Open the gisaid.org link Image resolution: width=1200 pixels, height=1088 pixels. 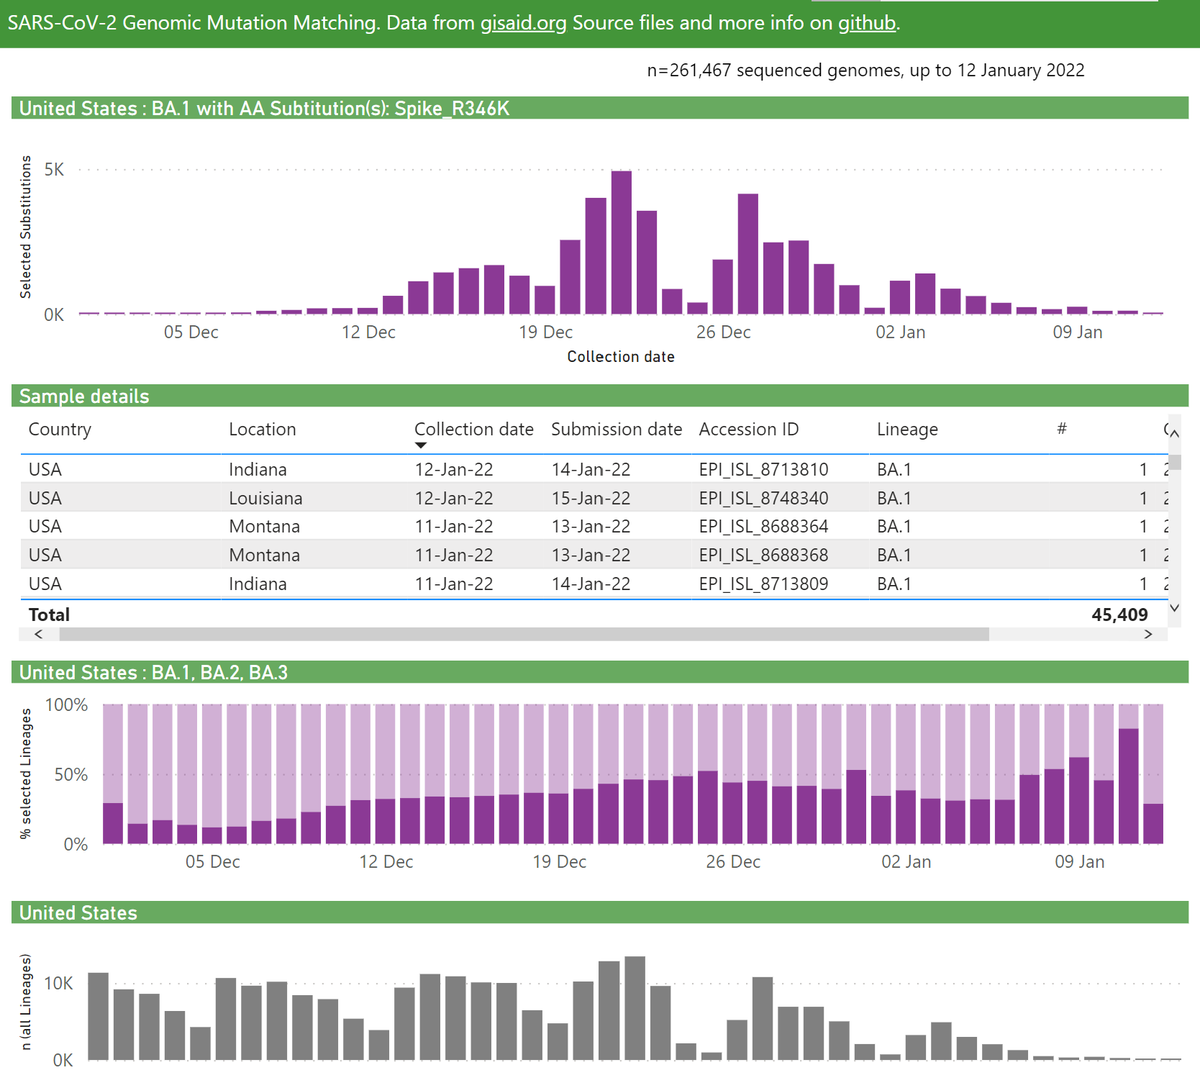523,22
